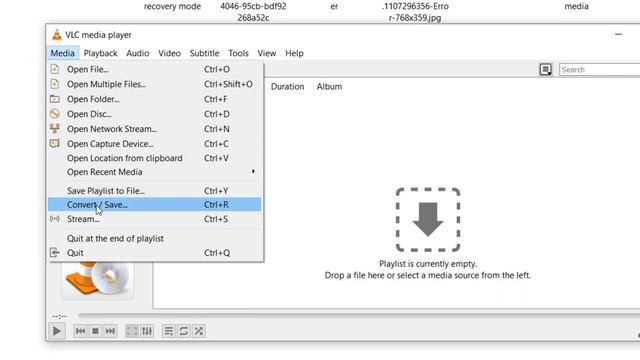Toggle Quit at the end of playlist

(155, 238)
